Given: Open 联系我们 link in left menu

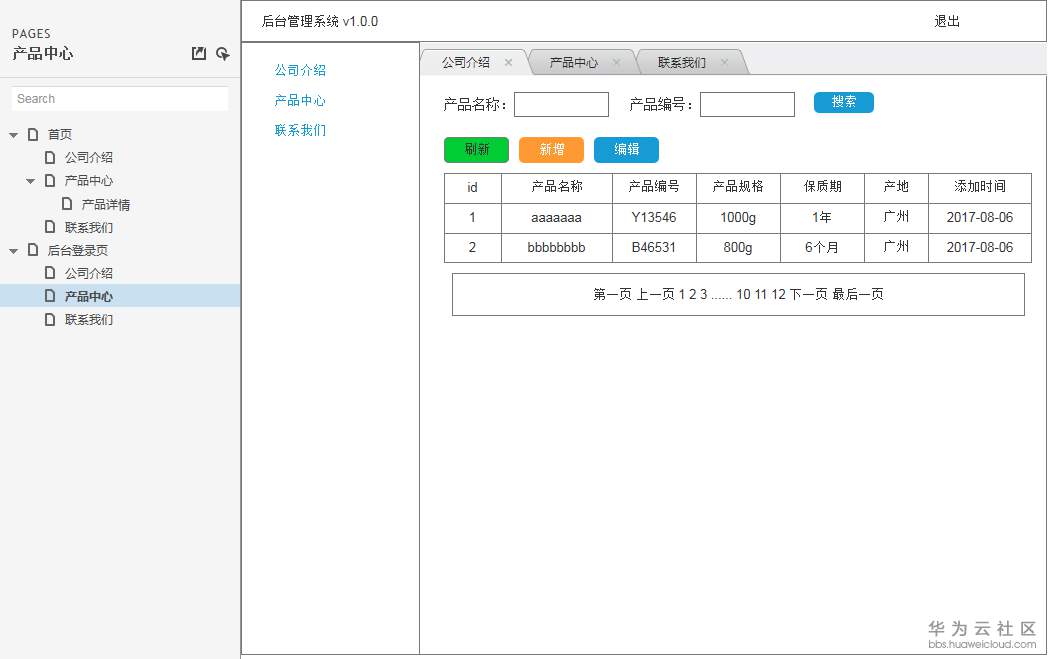Looking at the screenshot, I should [300, 130].
